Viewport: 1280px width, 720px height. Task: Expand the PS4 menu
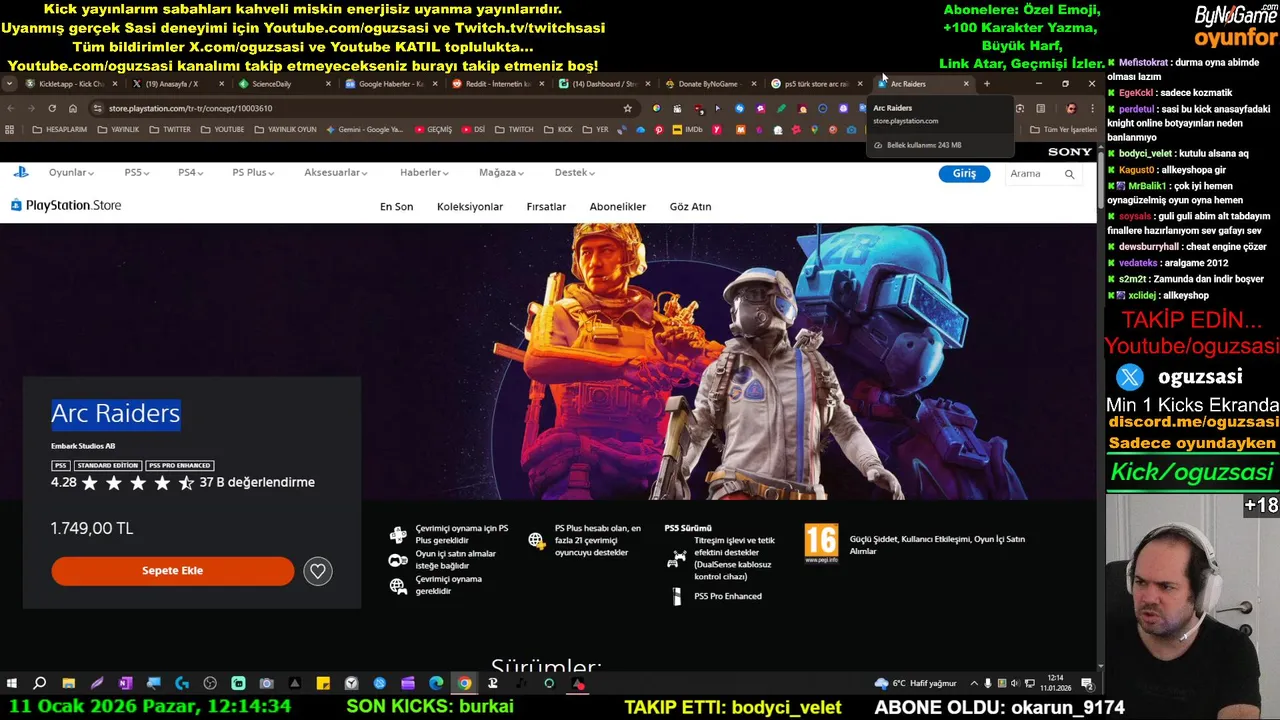click(190, 173)
